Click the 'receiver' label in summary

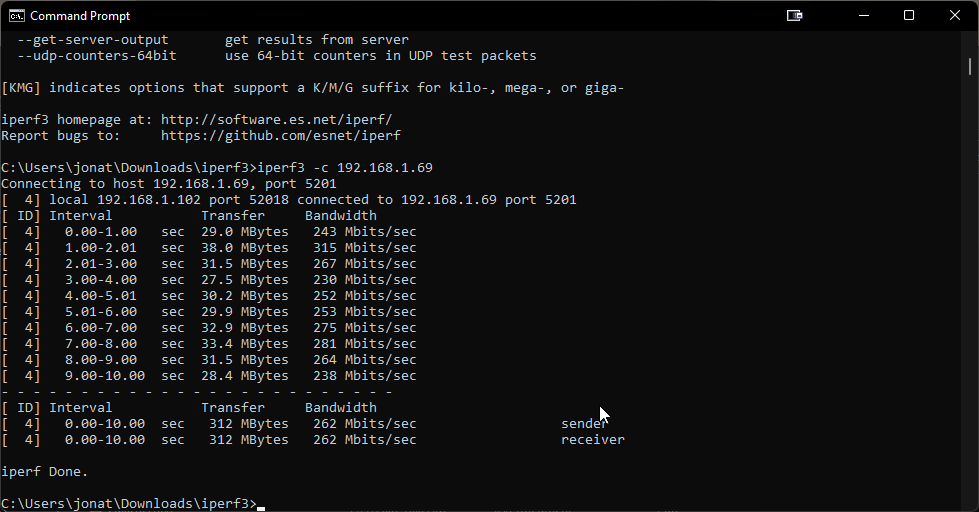pyautogui.click(x=593, y=440)
